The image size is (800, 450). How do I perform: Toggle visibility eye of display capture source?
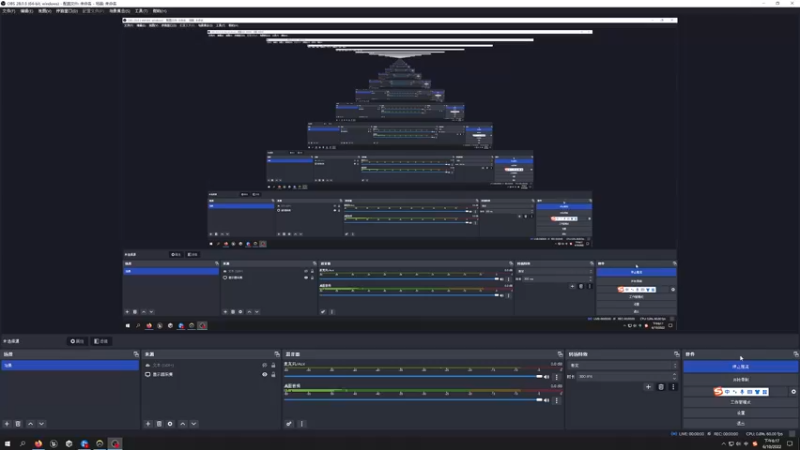pos(264,374)
